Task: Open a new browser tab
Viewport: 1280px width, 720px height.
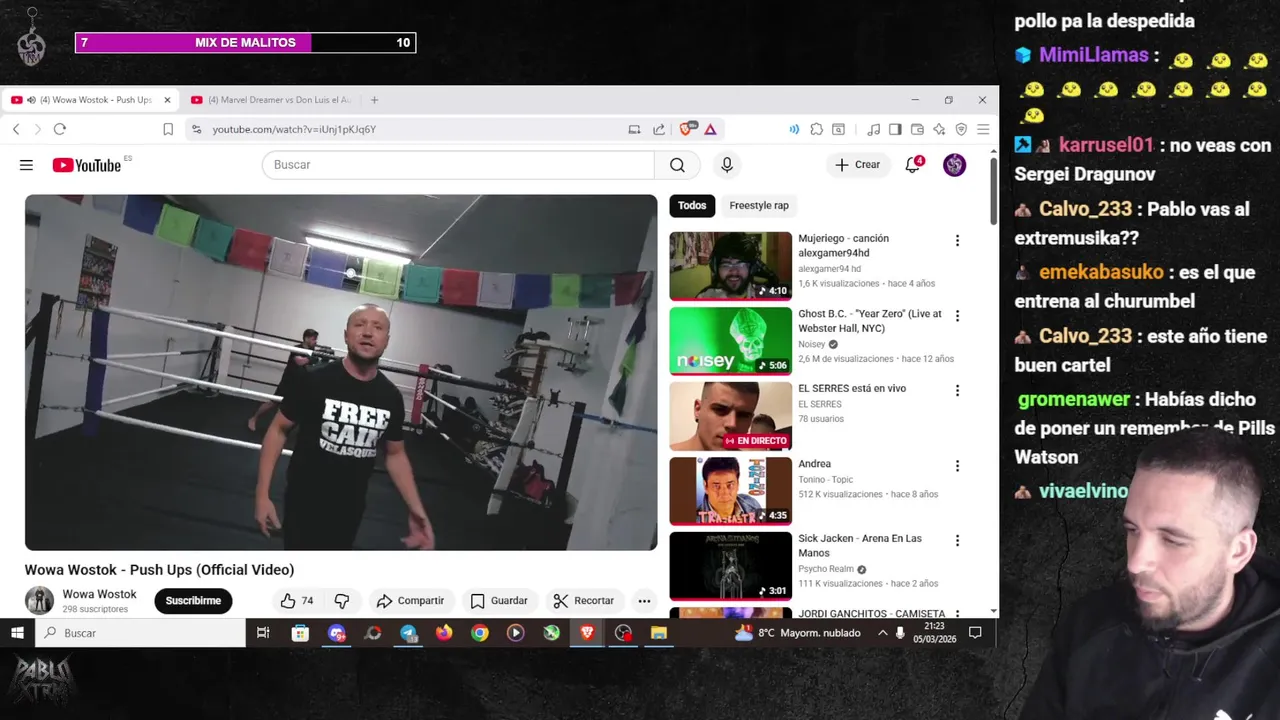Action: point(374,100)
